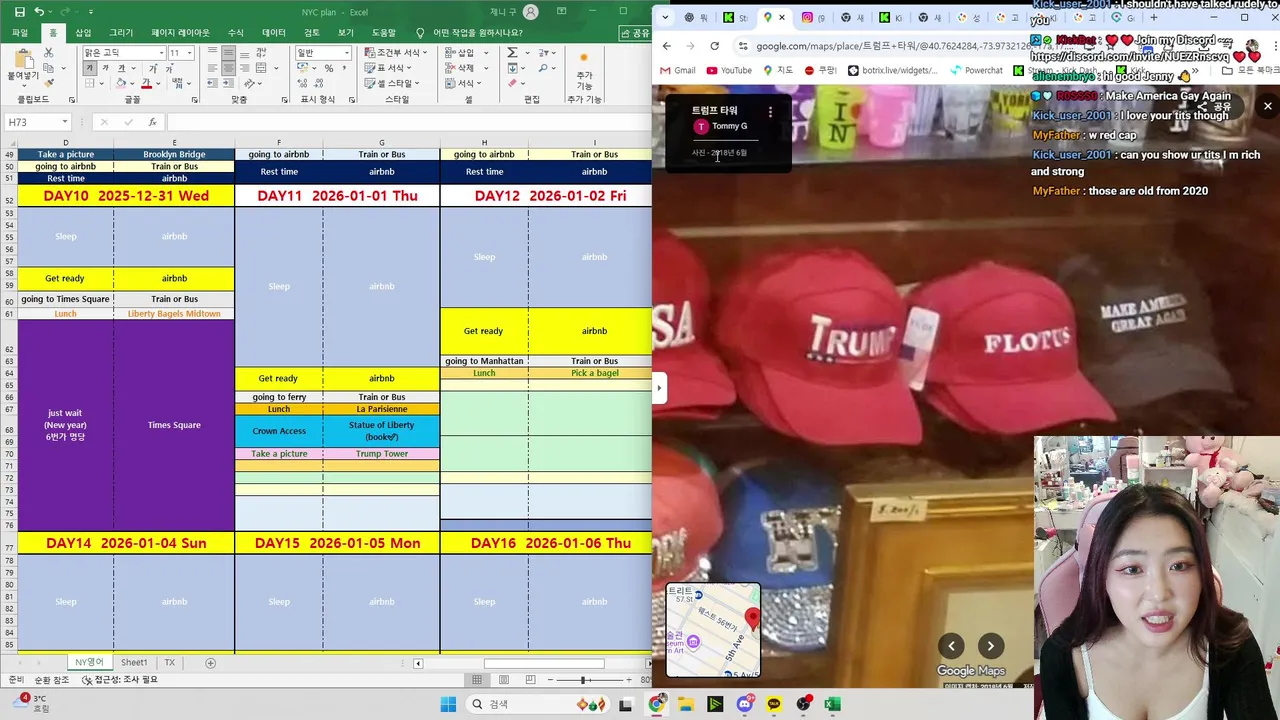Show previous photo in Google Maps
This screenshot has height=720, width=1280.
click(x=952, y=646)
